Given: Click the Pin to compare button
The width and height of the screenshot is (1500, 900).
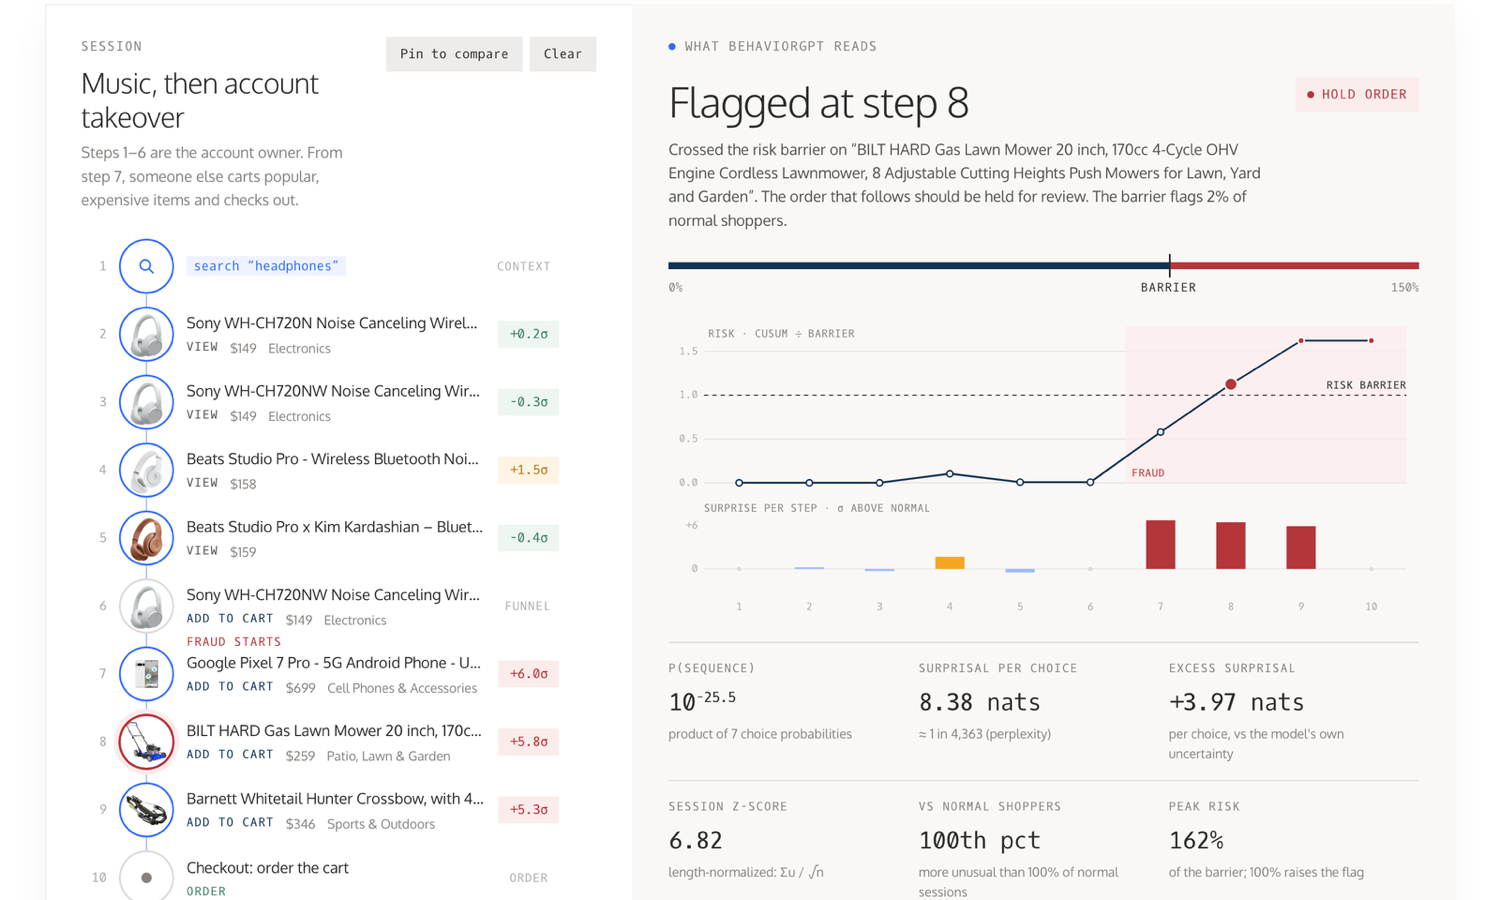Looking at the screenshot, I should (454, 54).
